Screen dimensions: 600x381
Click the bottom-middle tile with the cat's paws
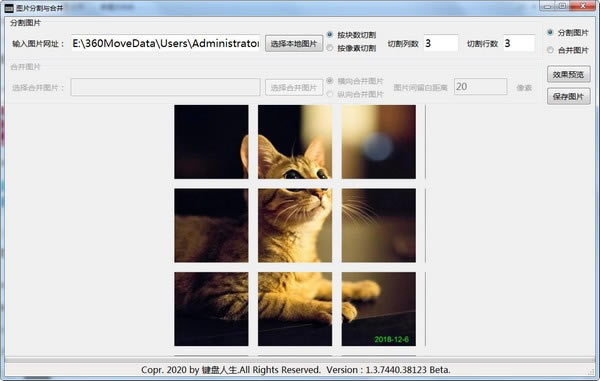(x=295, y=309)
